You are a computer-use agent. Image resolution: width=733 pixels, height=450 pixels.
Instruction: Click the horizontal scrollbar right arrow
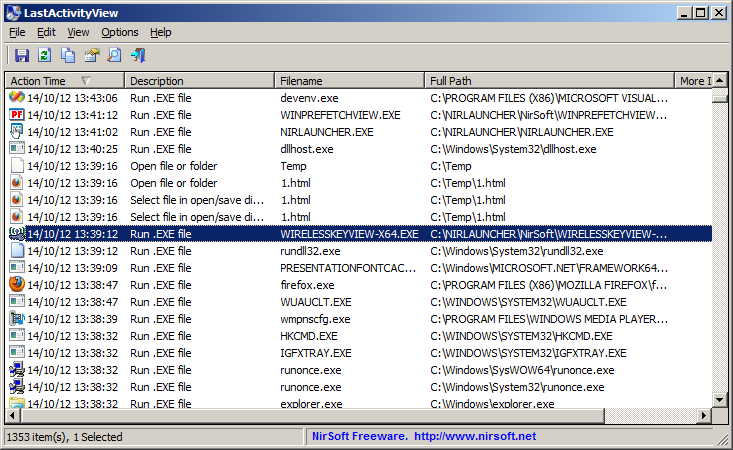[x=703, y=416]
